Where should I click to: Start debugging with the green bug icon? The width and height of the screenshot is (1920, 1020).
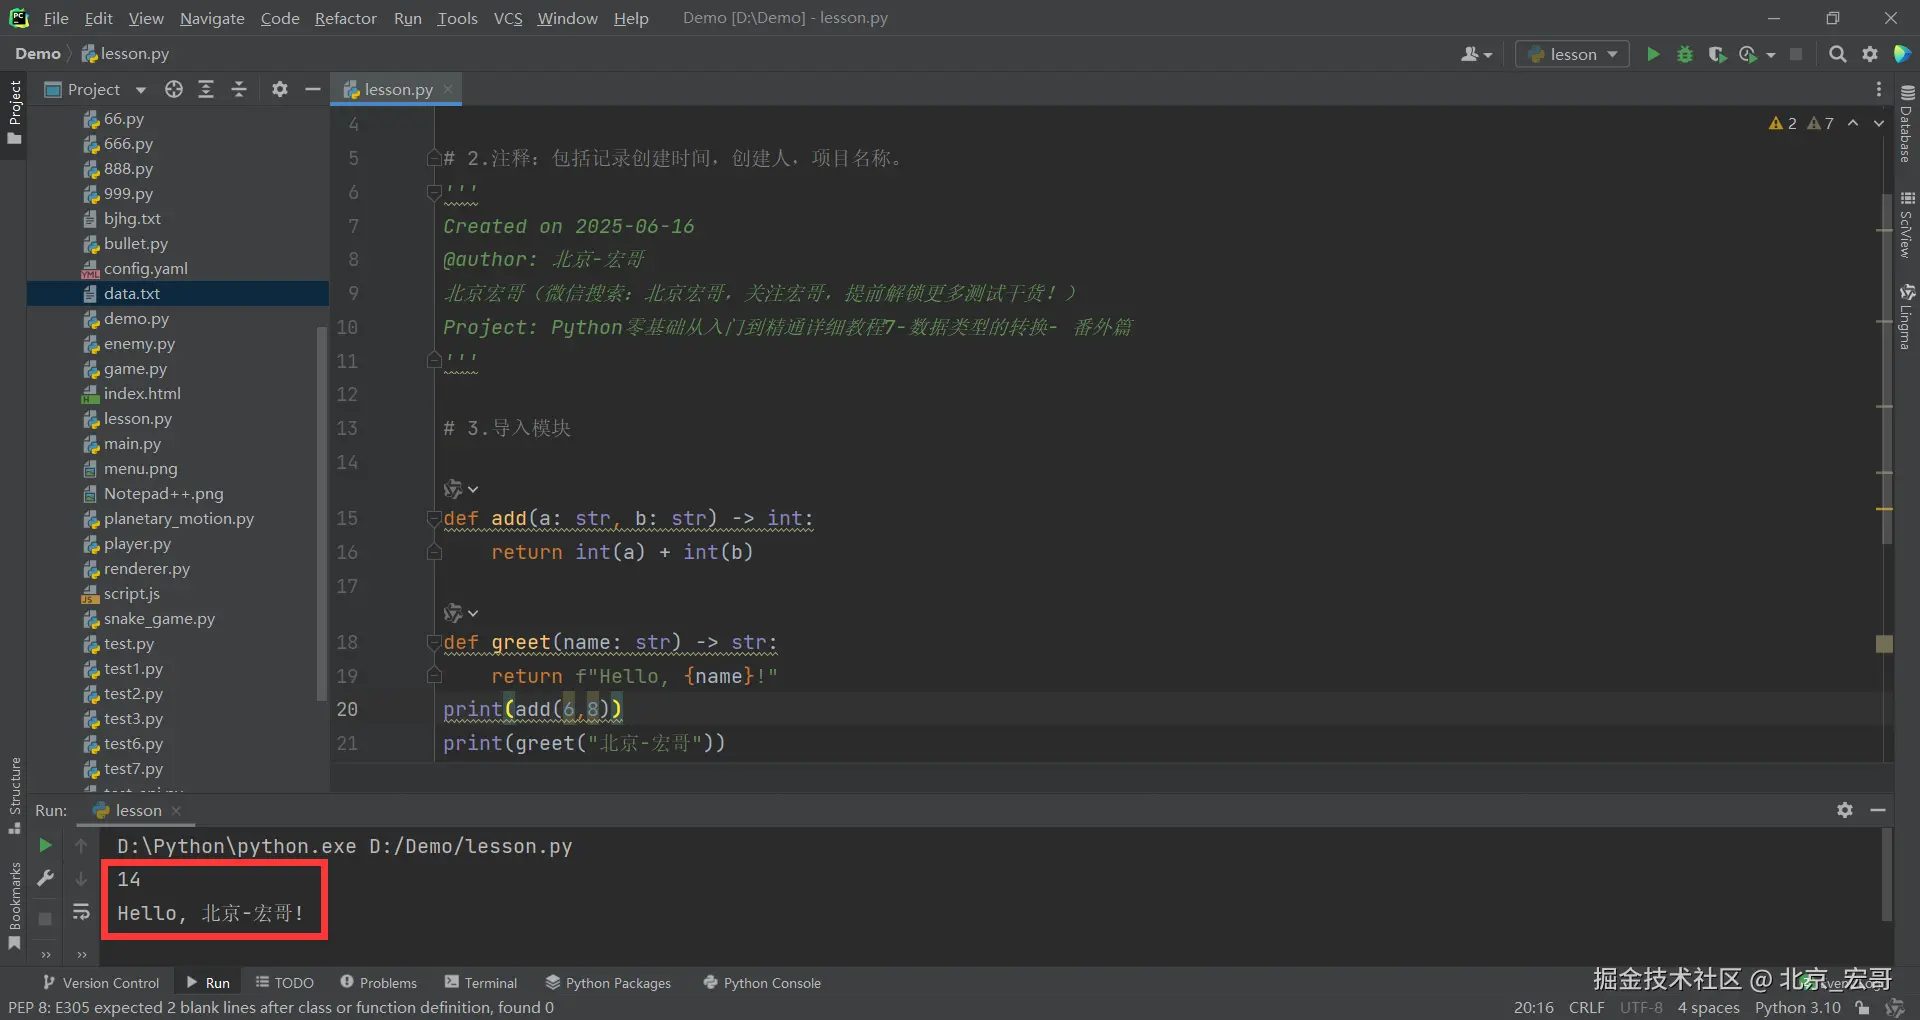(x=1685, y=54)
